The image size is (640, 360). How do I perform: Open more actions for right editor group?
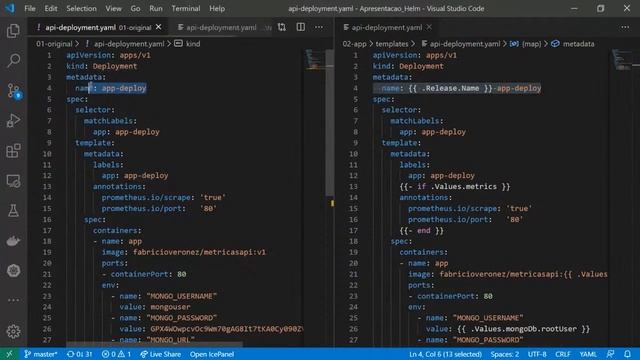coord(625,27)
